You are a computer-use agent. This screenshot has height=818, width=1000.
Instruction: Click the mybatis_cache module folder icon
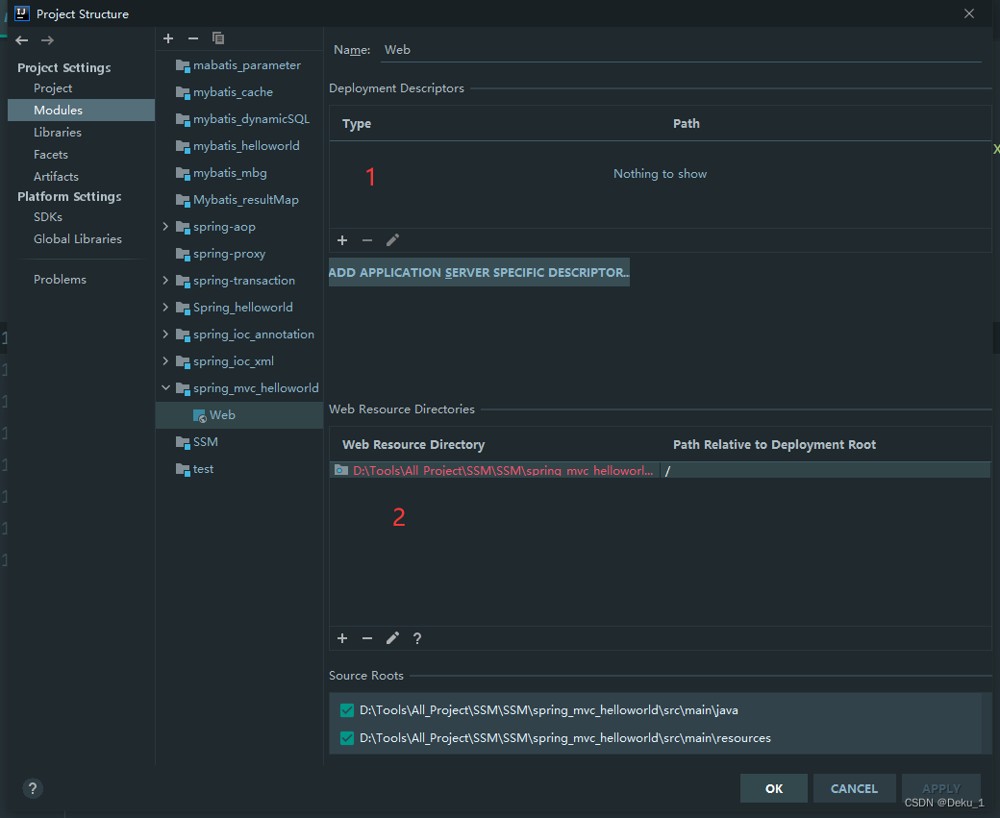(182, 92)
